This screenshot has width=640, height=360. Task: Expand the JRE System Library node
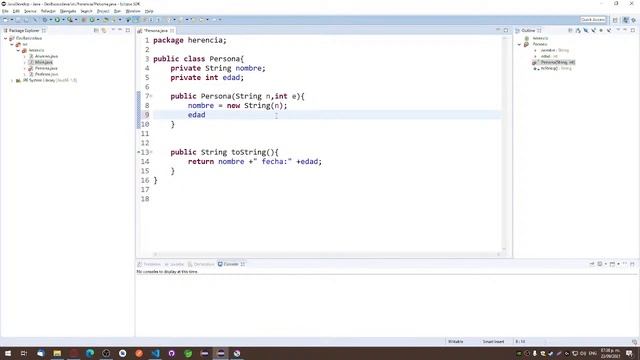click(x=12, y=80)
